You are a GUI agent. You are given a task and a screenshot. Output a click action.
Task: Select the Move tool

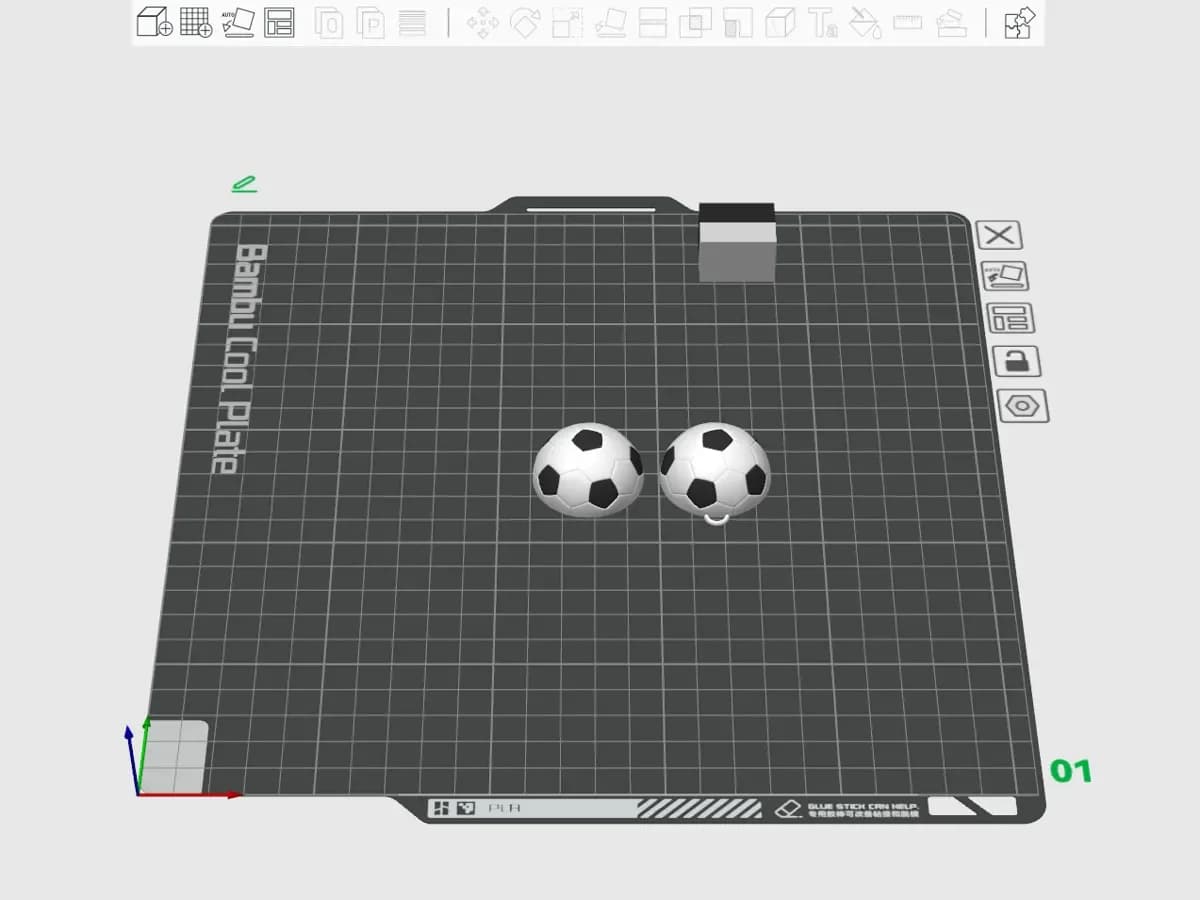click(483, 22)
